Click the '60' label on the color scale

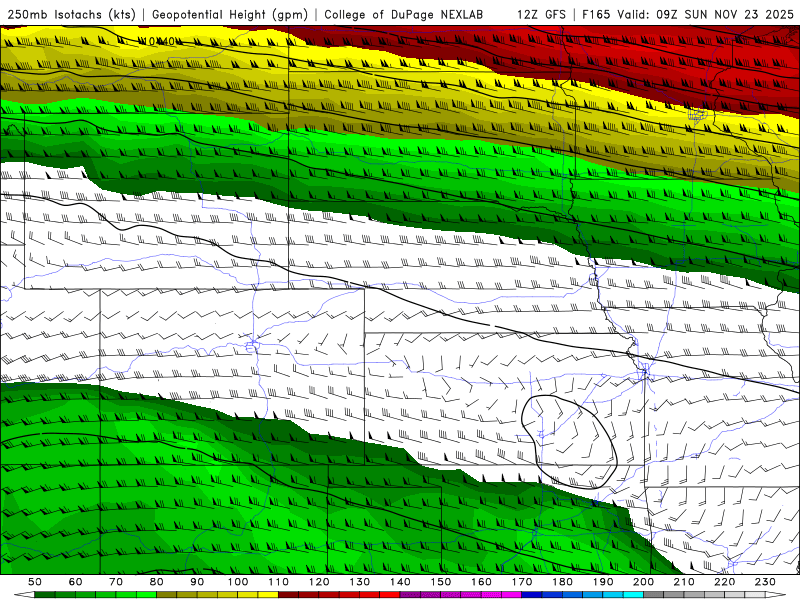tap(76, 582)
